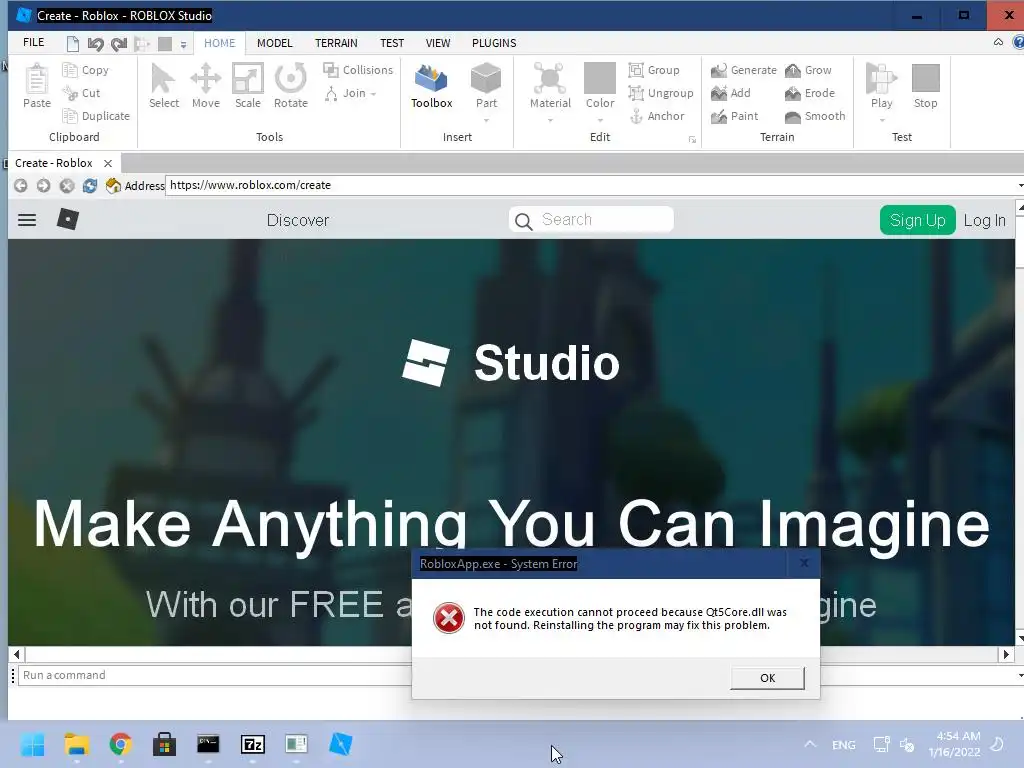Image resolution: width=1024 pixels, height=768 pixels.
Task: Click Ungroup in Edit section
Action: [x=661, y=93]
